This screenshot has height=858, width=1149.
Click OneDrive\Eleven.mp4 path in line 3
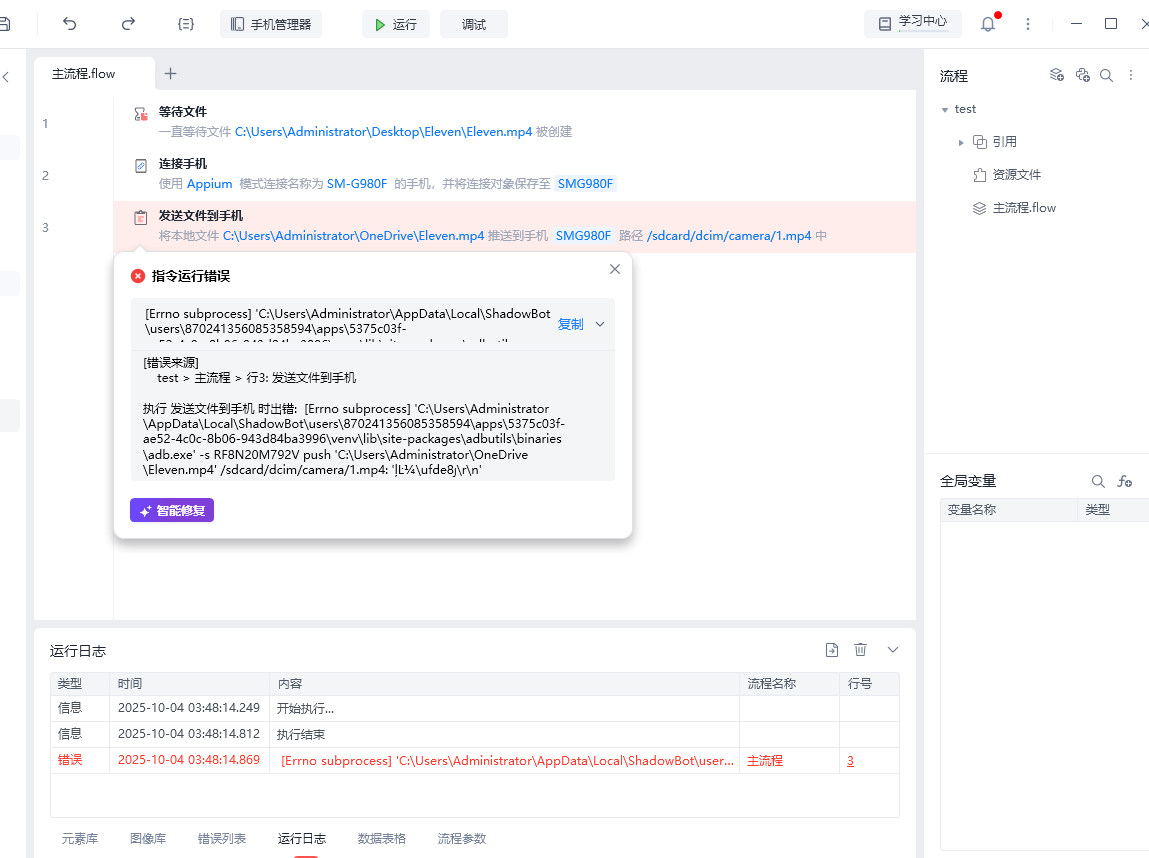353,236
